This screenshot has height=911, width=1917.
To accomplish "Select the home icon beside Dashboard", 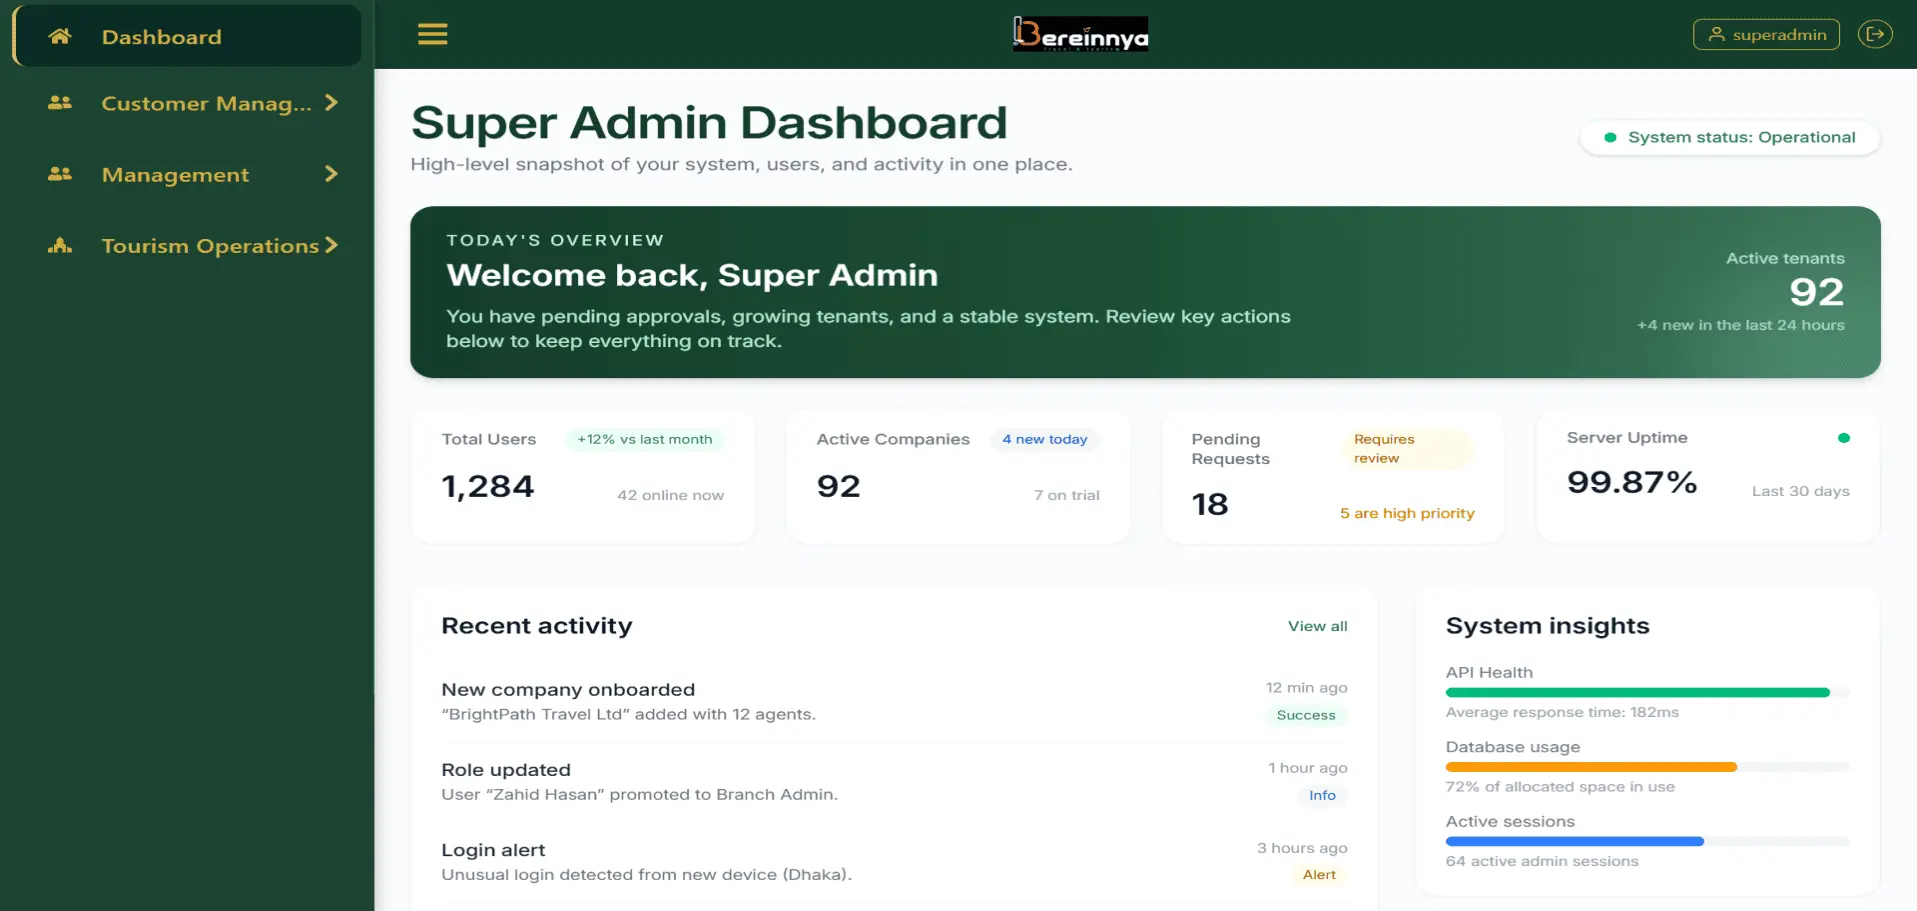I will [x=60, y=36].
